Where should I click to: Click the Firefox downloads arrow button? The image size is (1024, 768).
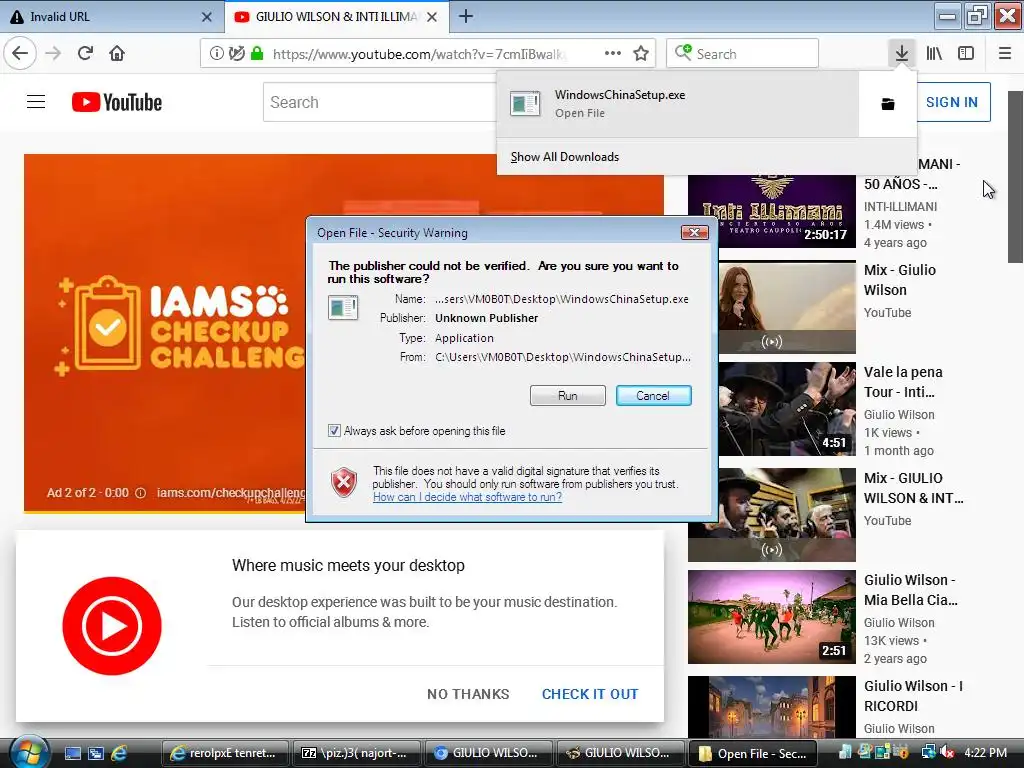(902, 53)
